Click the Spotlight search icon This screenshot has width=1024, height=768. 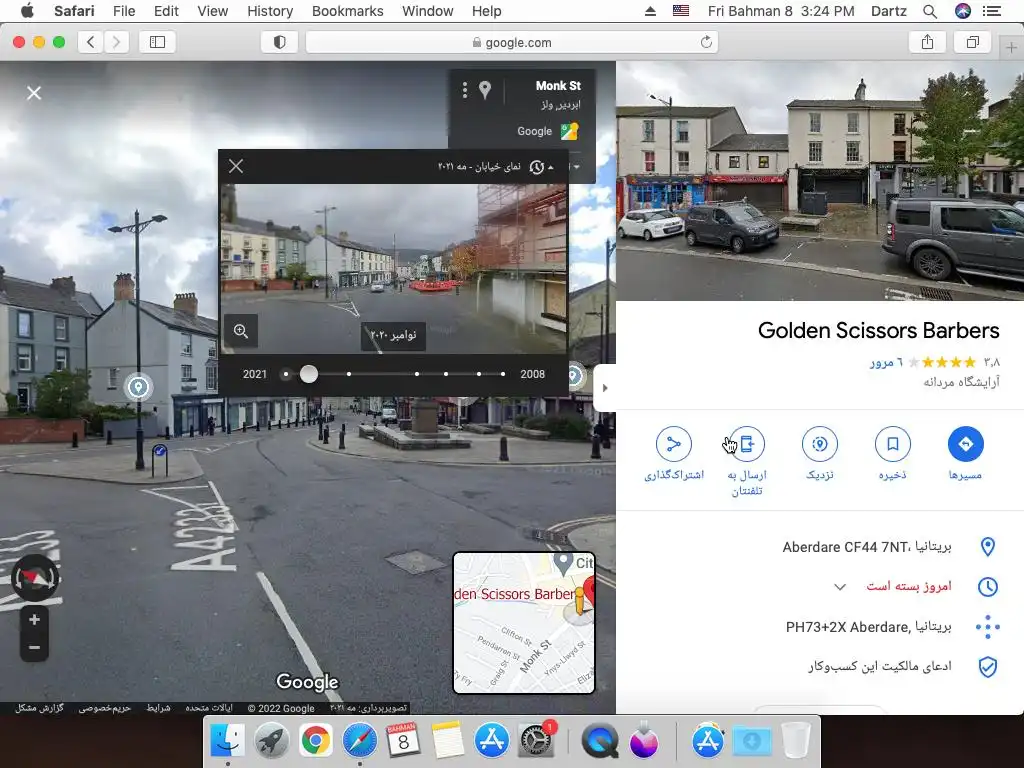[930, 11]
